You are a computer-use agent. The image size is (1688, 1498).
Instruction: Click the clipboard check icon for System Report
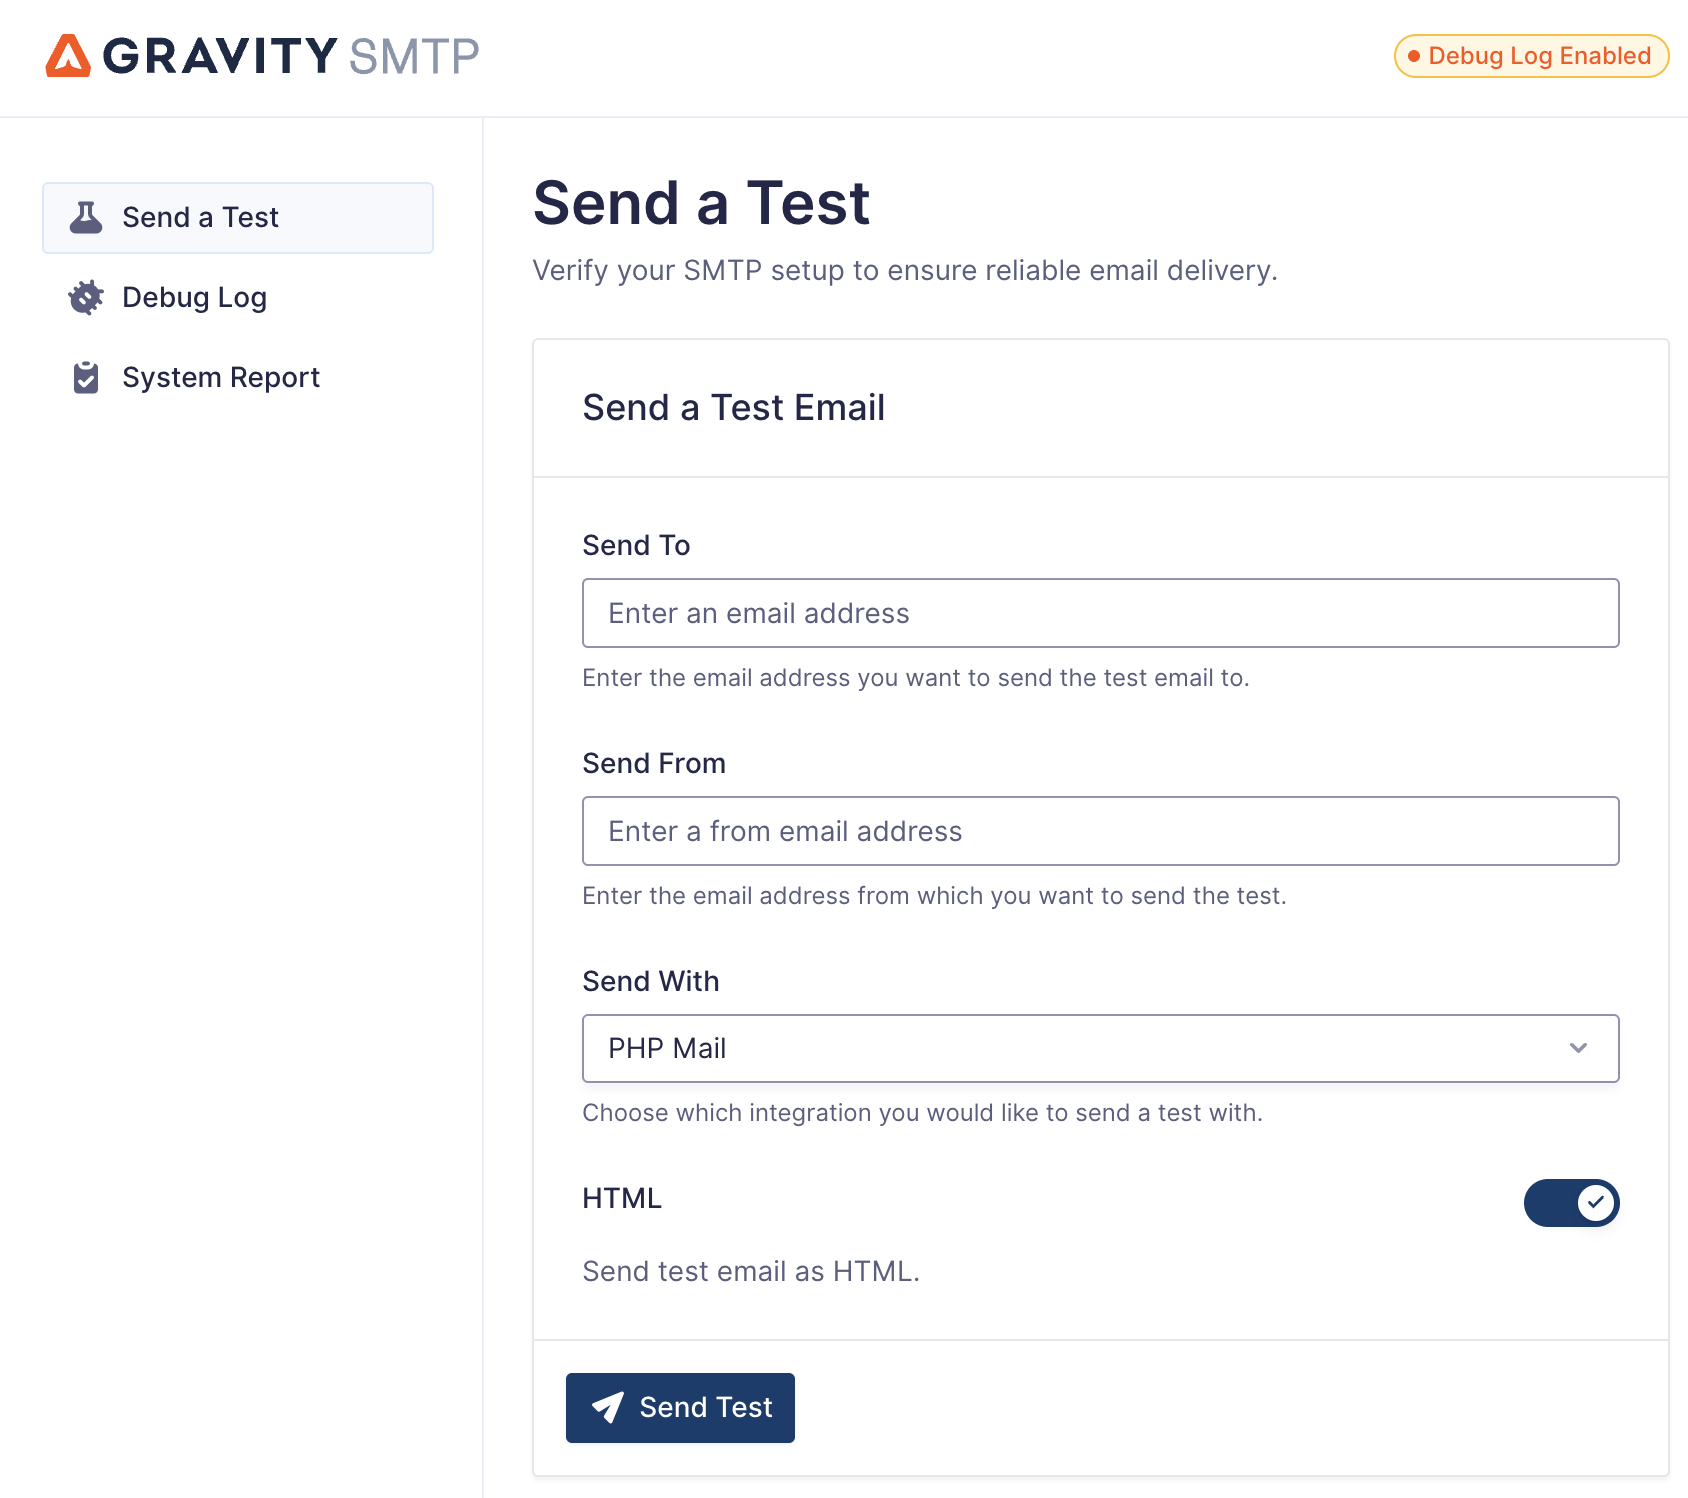(86, 377)
